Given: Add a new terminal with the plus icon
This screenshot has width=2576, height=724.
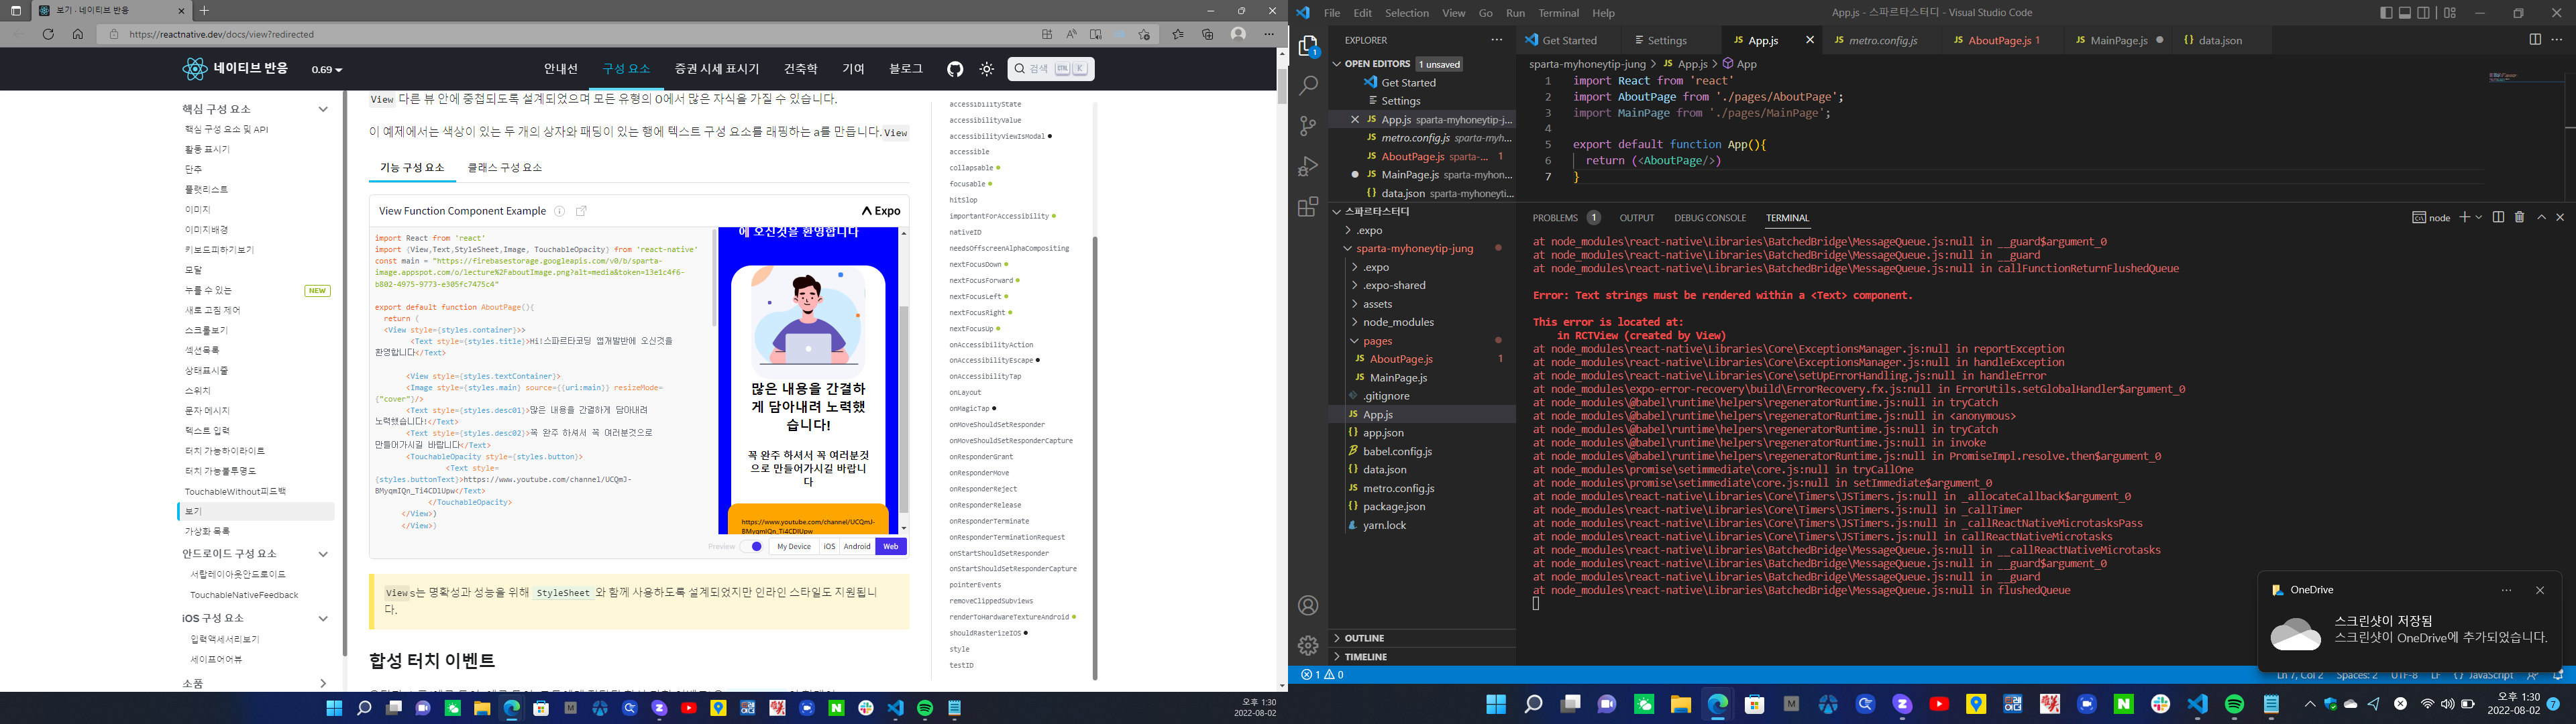Looking at the screenshot, I should [2465, 217].
